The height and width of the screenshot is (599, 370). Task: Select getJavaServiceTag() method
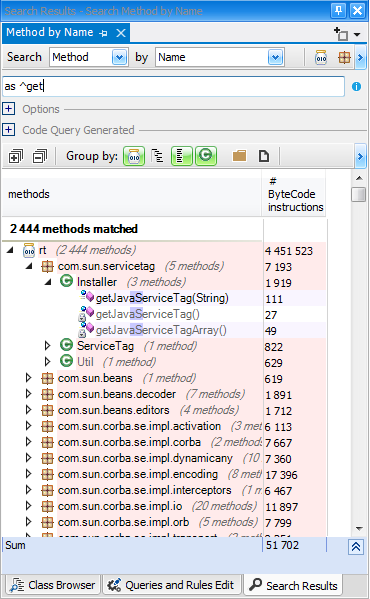pyautogui.click(x=148, y=314)
